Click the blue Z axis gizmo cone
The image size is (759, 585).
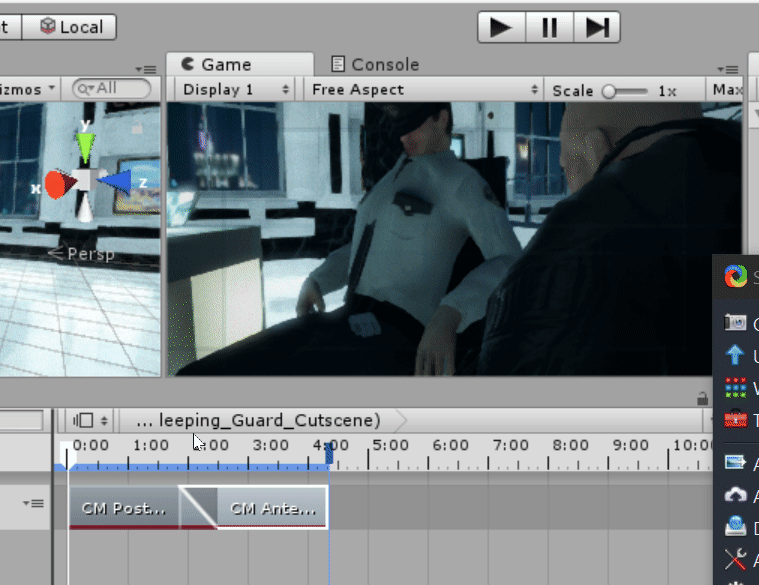[115, 181]
